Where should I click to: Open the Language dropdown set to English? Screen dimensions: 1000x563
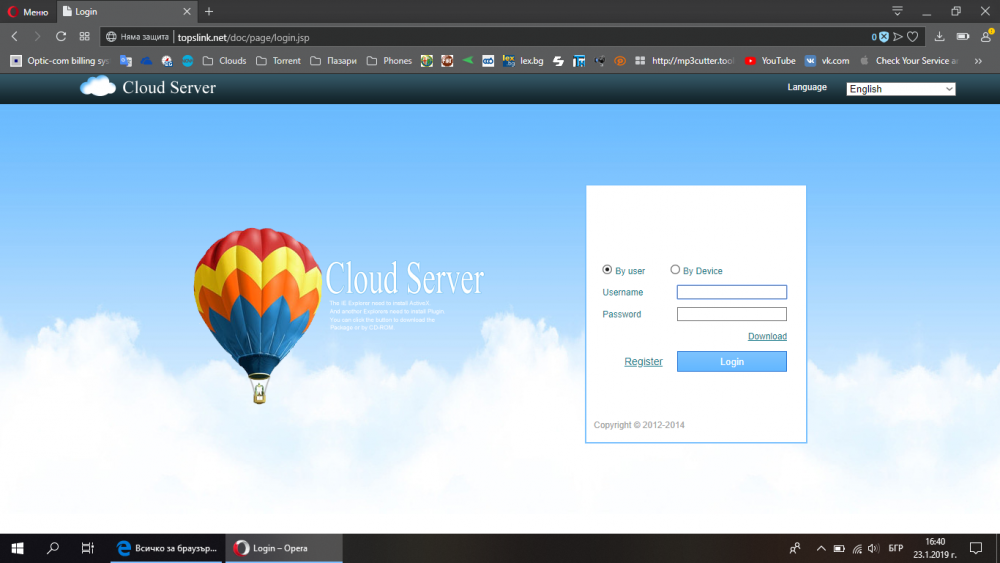pyautogui.click(x=901, y=89)
